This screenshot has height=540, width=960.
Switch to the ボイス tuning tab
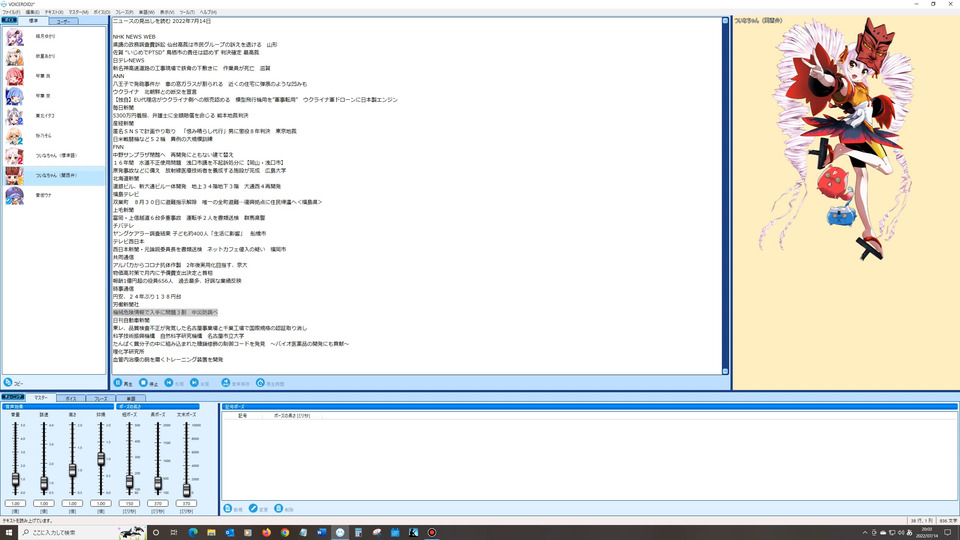pos(71,398)
